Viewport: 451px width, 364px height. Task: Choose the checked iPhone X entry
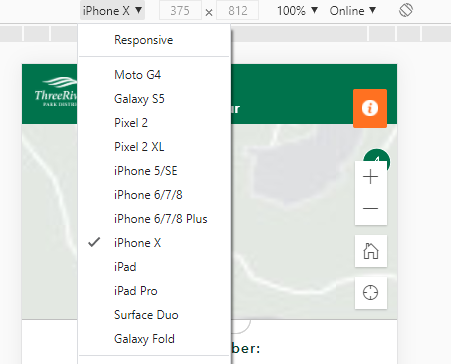click(154, 243)
